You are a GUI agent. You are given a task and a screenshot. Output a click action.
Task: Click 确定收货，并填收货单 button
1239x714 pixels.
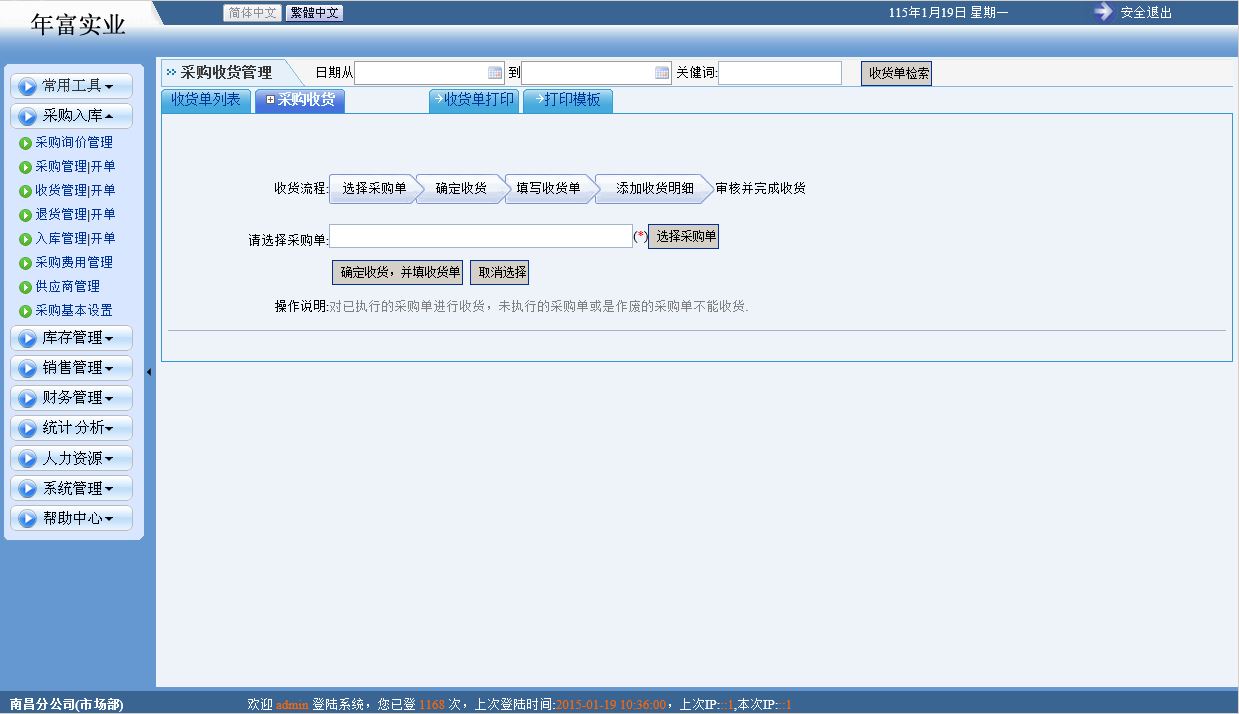click(398, 272)
